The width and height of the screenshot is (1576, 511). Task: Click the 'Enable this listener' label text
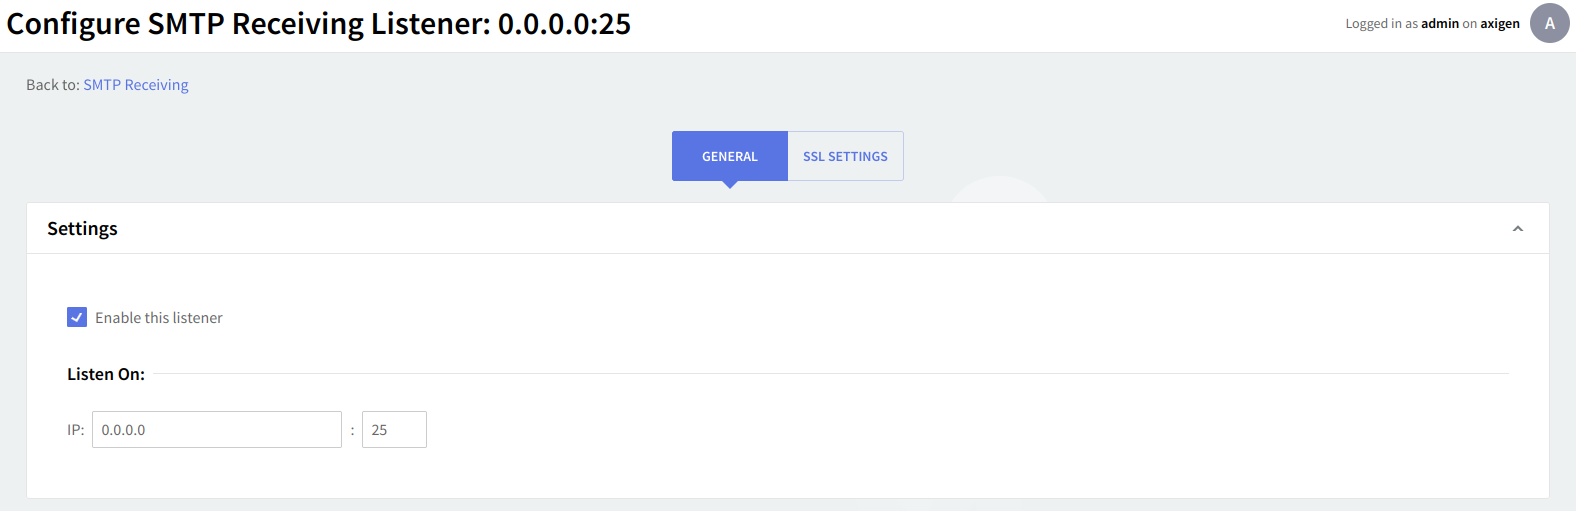click(159, 318)
